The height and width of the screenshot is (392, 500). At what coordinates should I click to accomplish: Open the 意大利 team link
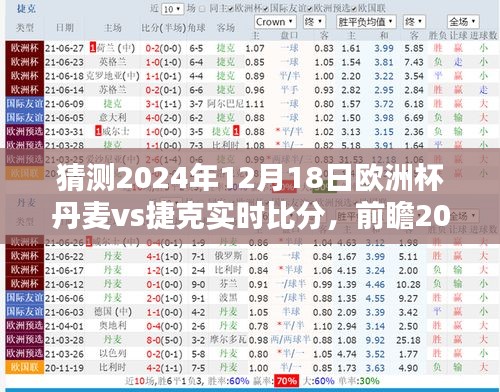coord(113,117)
